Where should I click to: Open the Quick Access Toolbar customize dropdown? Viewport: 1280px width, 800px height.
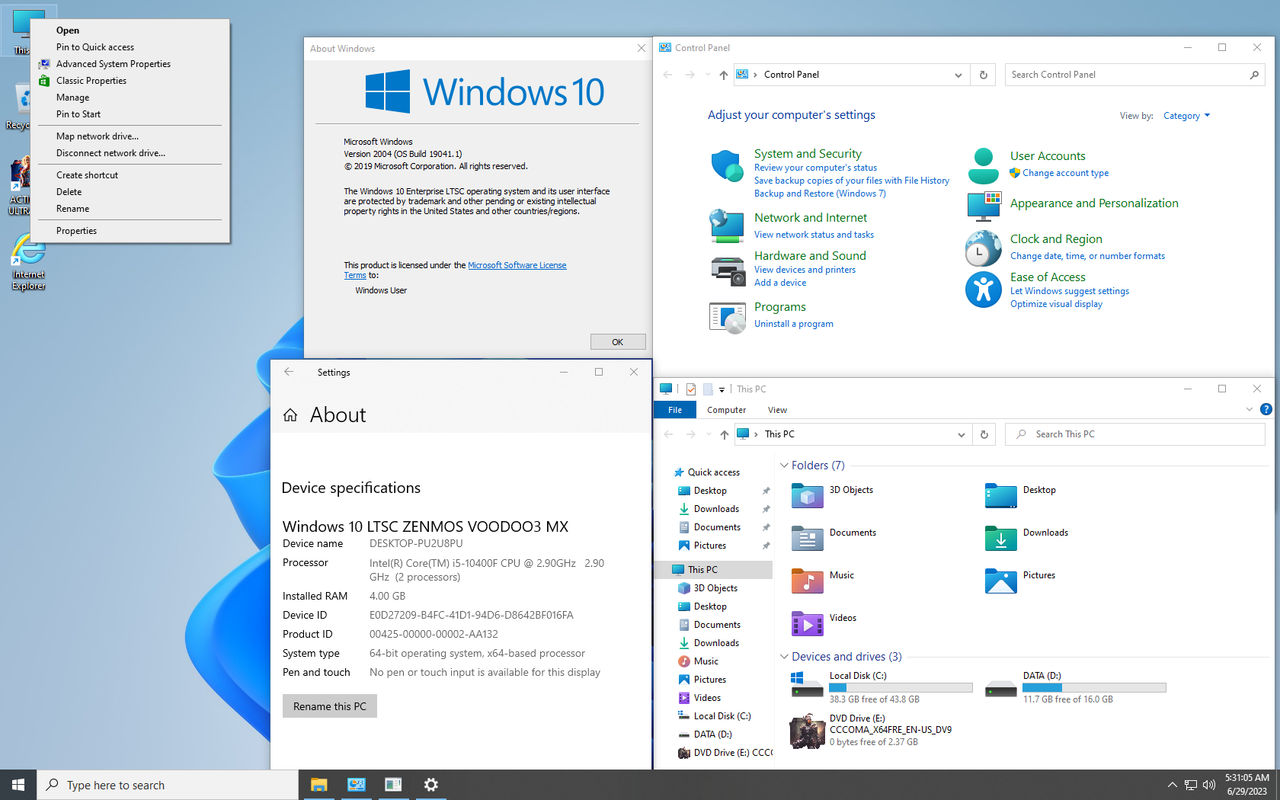pyautogui.click(x=722, y=389)
